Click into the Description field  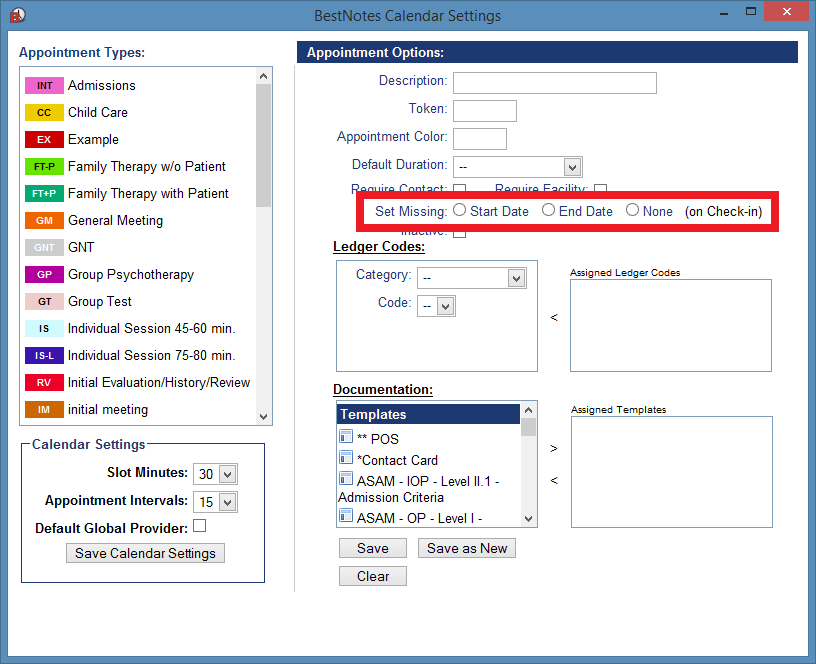[x=555, y=83]
